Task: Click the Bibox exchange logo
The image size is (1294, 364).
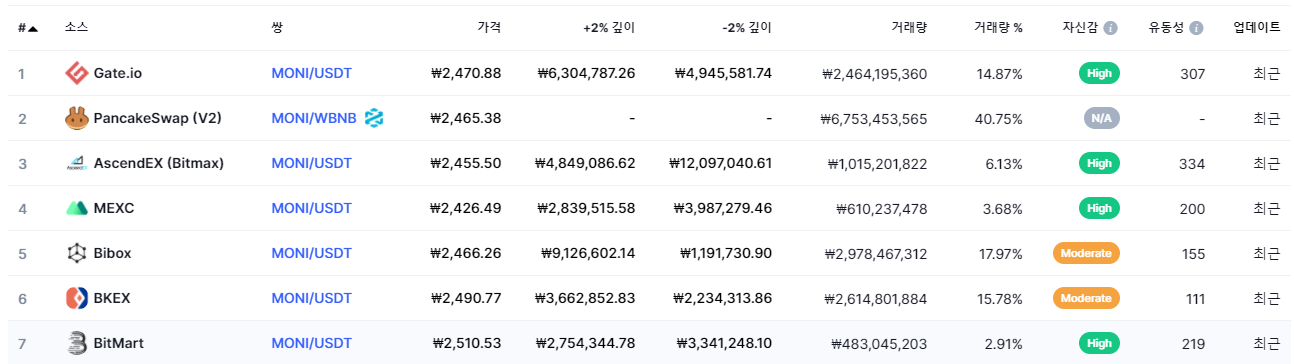Action: [77, 253]
